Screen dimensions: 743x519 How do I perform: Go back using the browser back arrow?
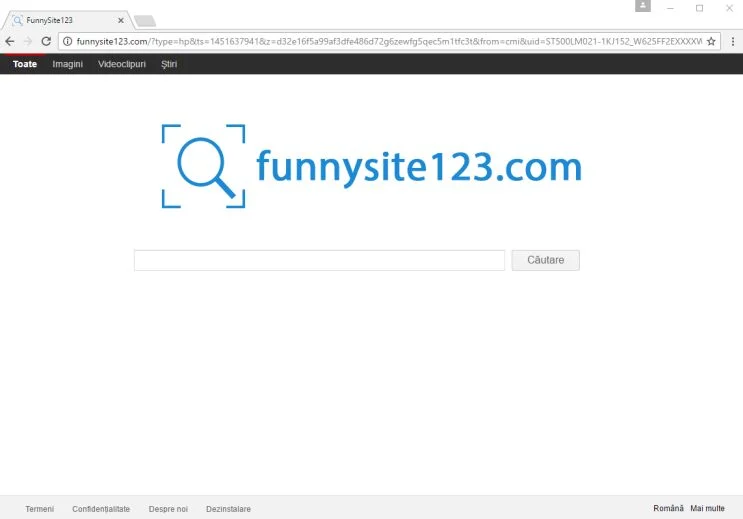(9, 41)
